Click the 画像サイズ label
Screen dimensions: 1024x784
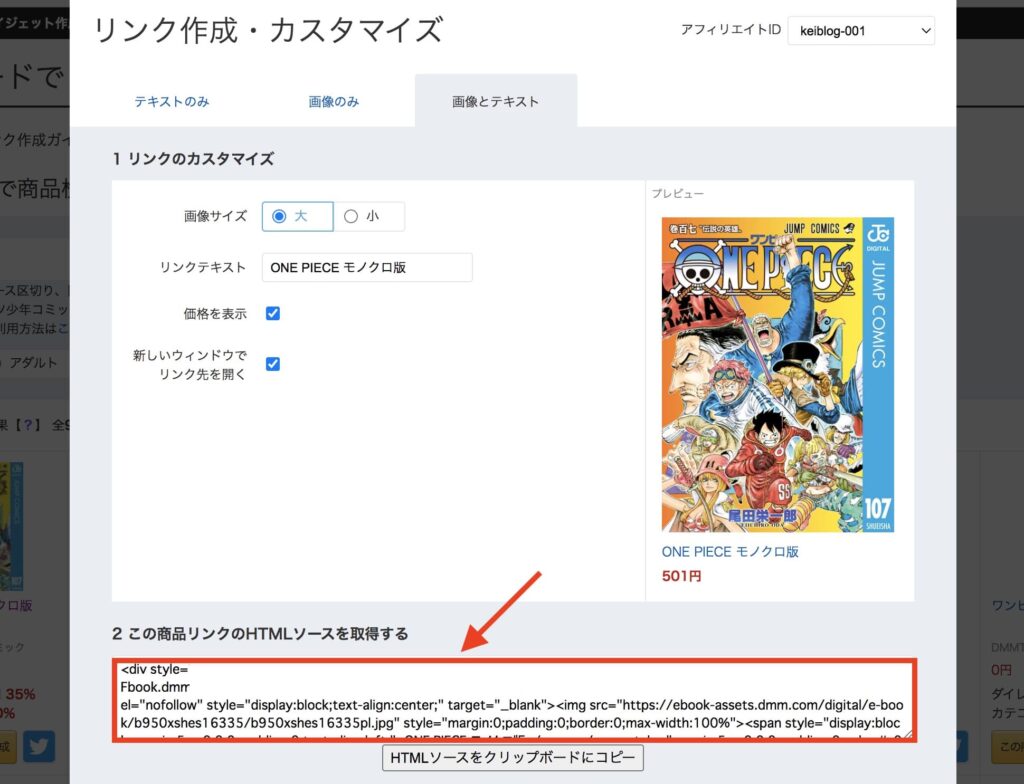(x=216, y=216)
